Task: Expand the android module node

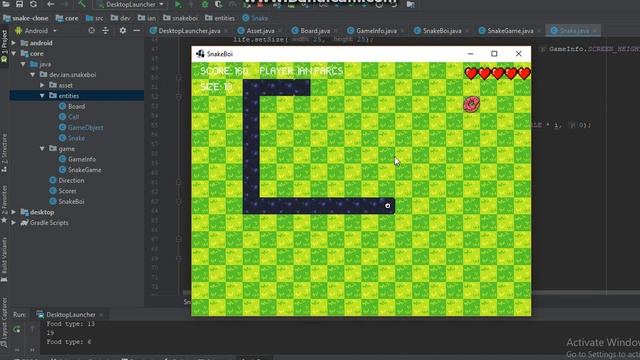Action: click(14, 43)
